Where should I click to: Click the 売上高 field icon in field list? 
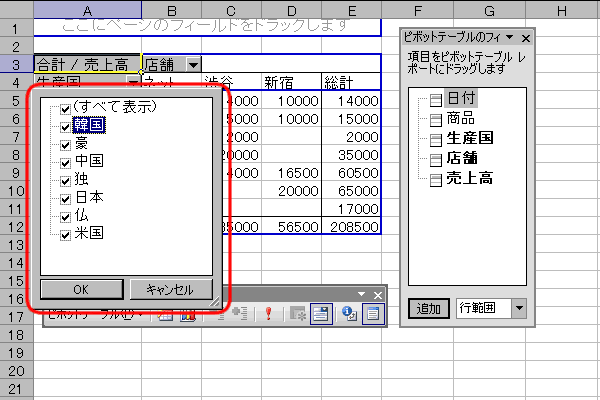(435, 180)
